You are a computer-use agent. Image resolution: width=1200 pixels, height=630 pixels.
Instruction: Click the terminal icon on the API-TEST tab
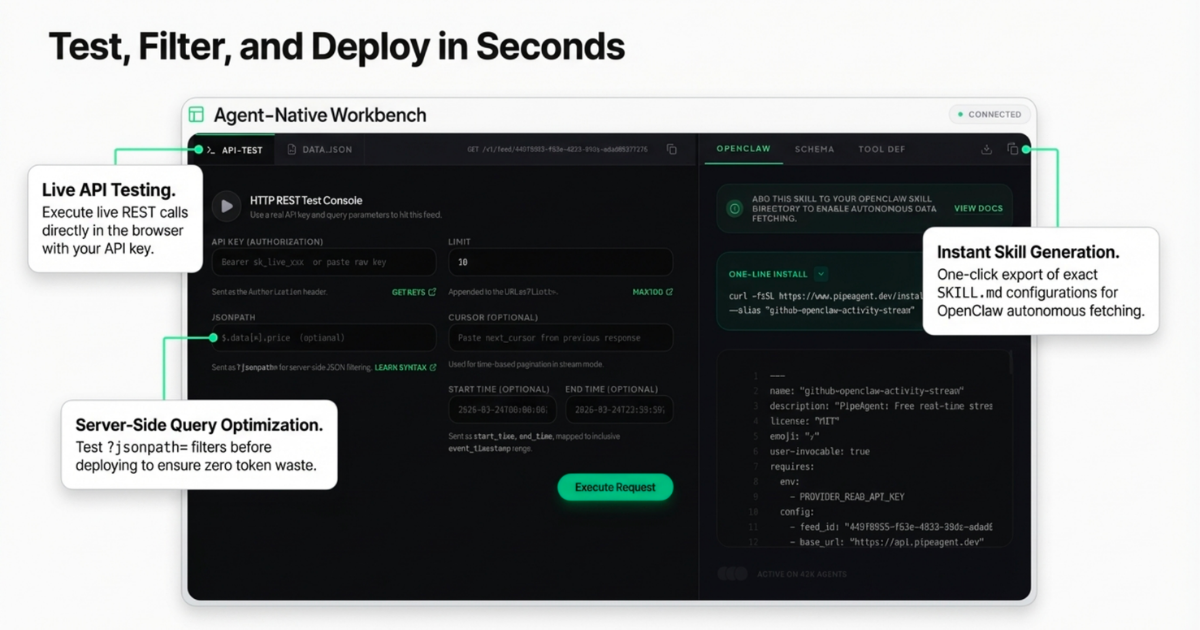tap(210, 148)
